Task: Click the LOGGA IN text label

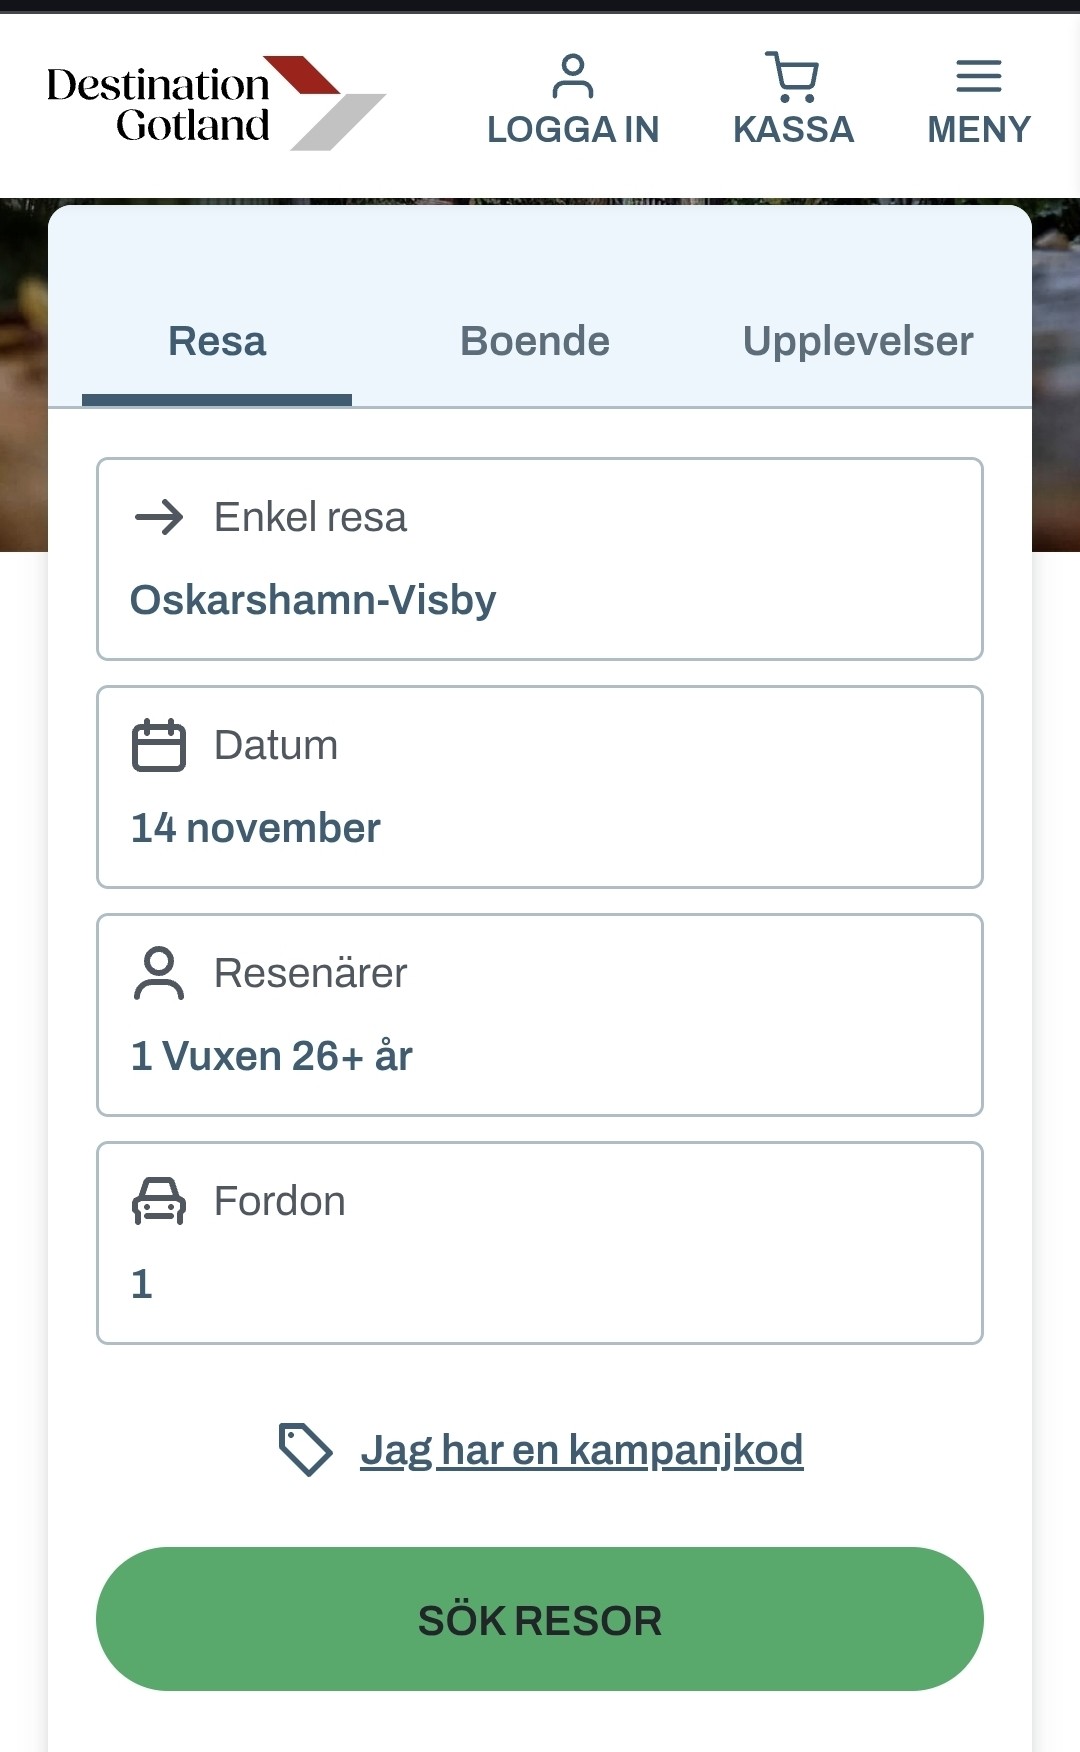Action: (573, 130)
